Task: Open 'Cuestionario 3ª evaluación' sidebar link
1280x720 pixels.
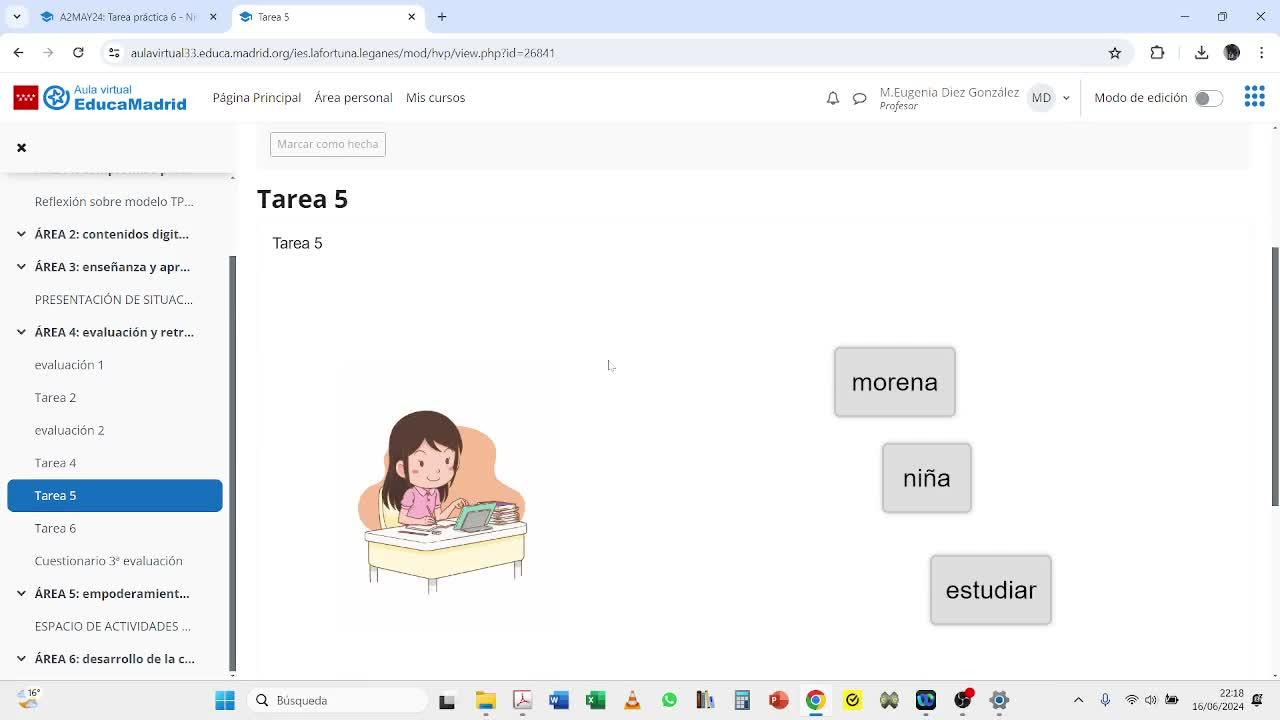Action: [x=109, y=561]
